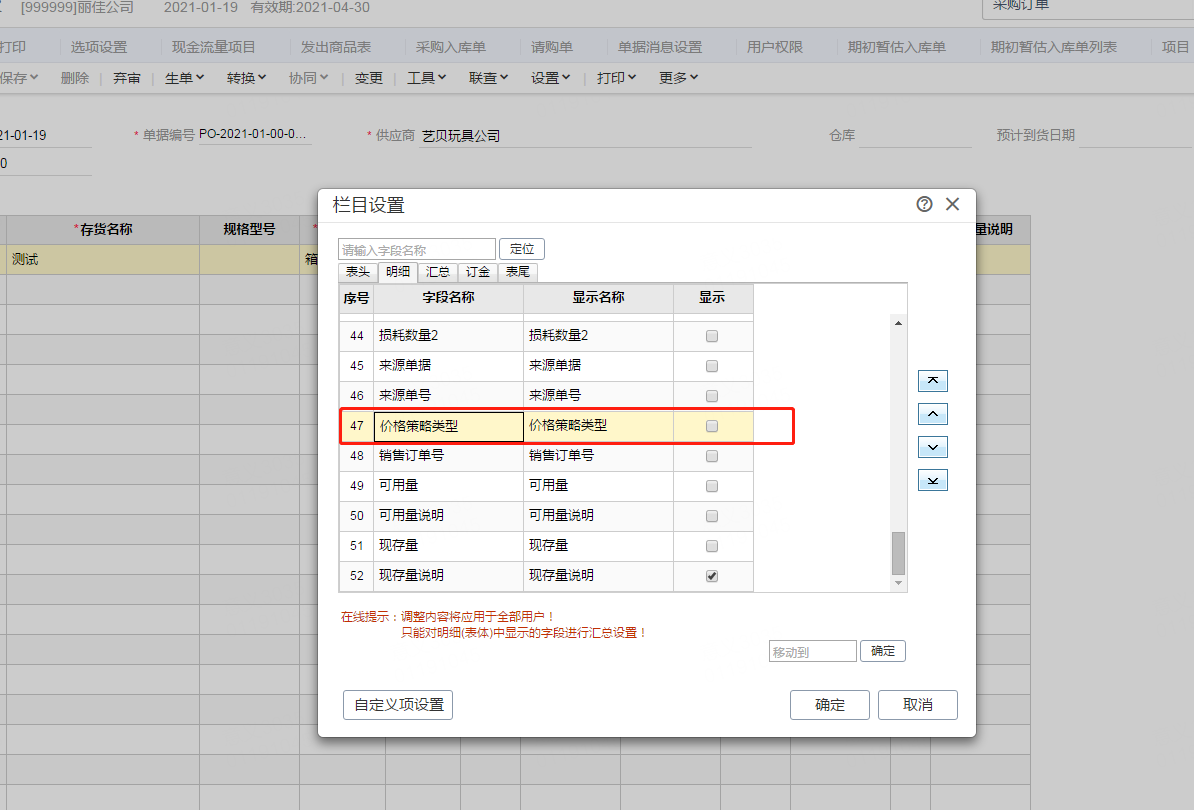
Task: Switch to the 汇总 tab
Action: tap(438, 272)
